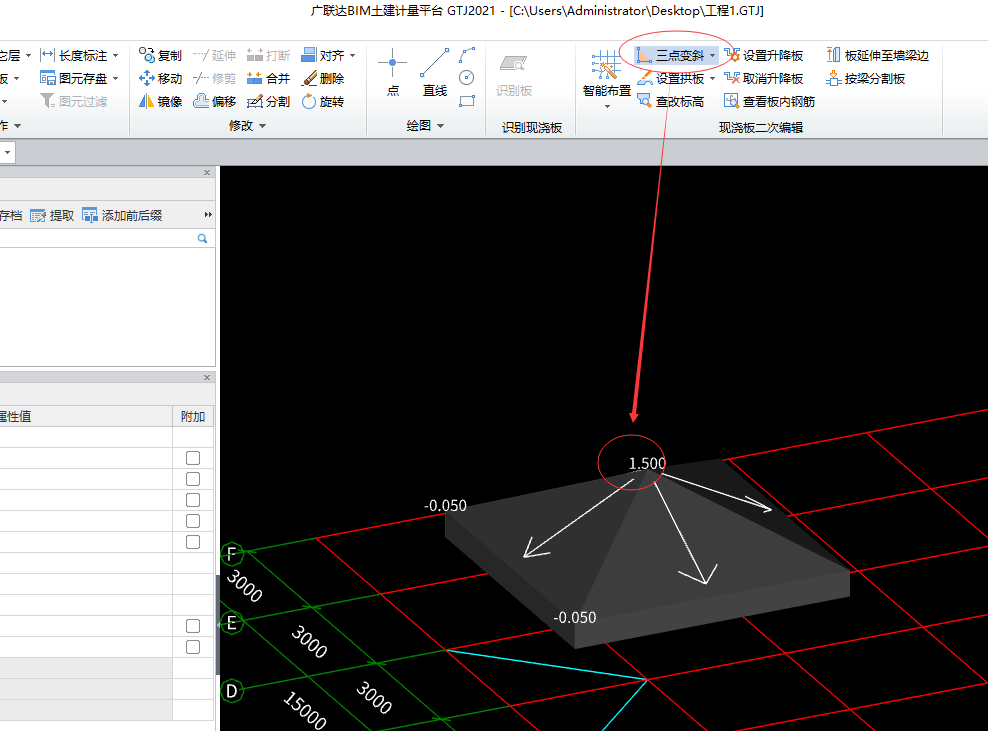Open the 图元存盘 dropdown arrow
Screen dimensions: 988x731
click(x=115, y=79)
